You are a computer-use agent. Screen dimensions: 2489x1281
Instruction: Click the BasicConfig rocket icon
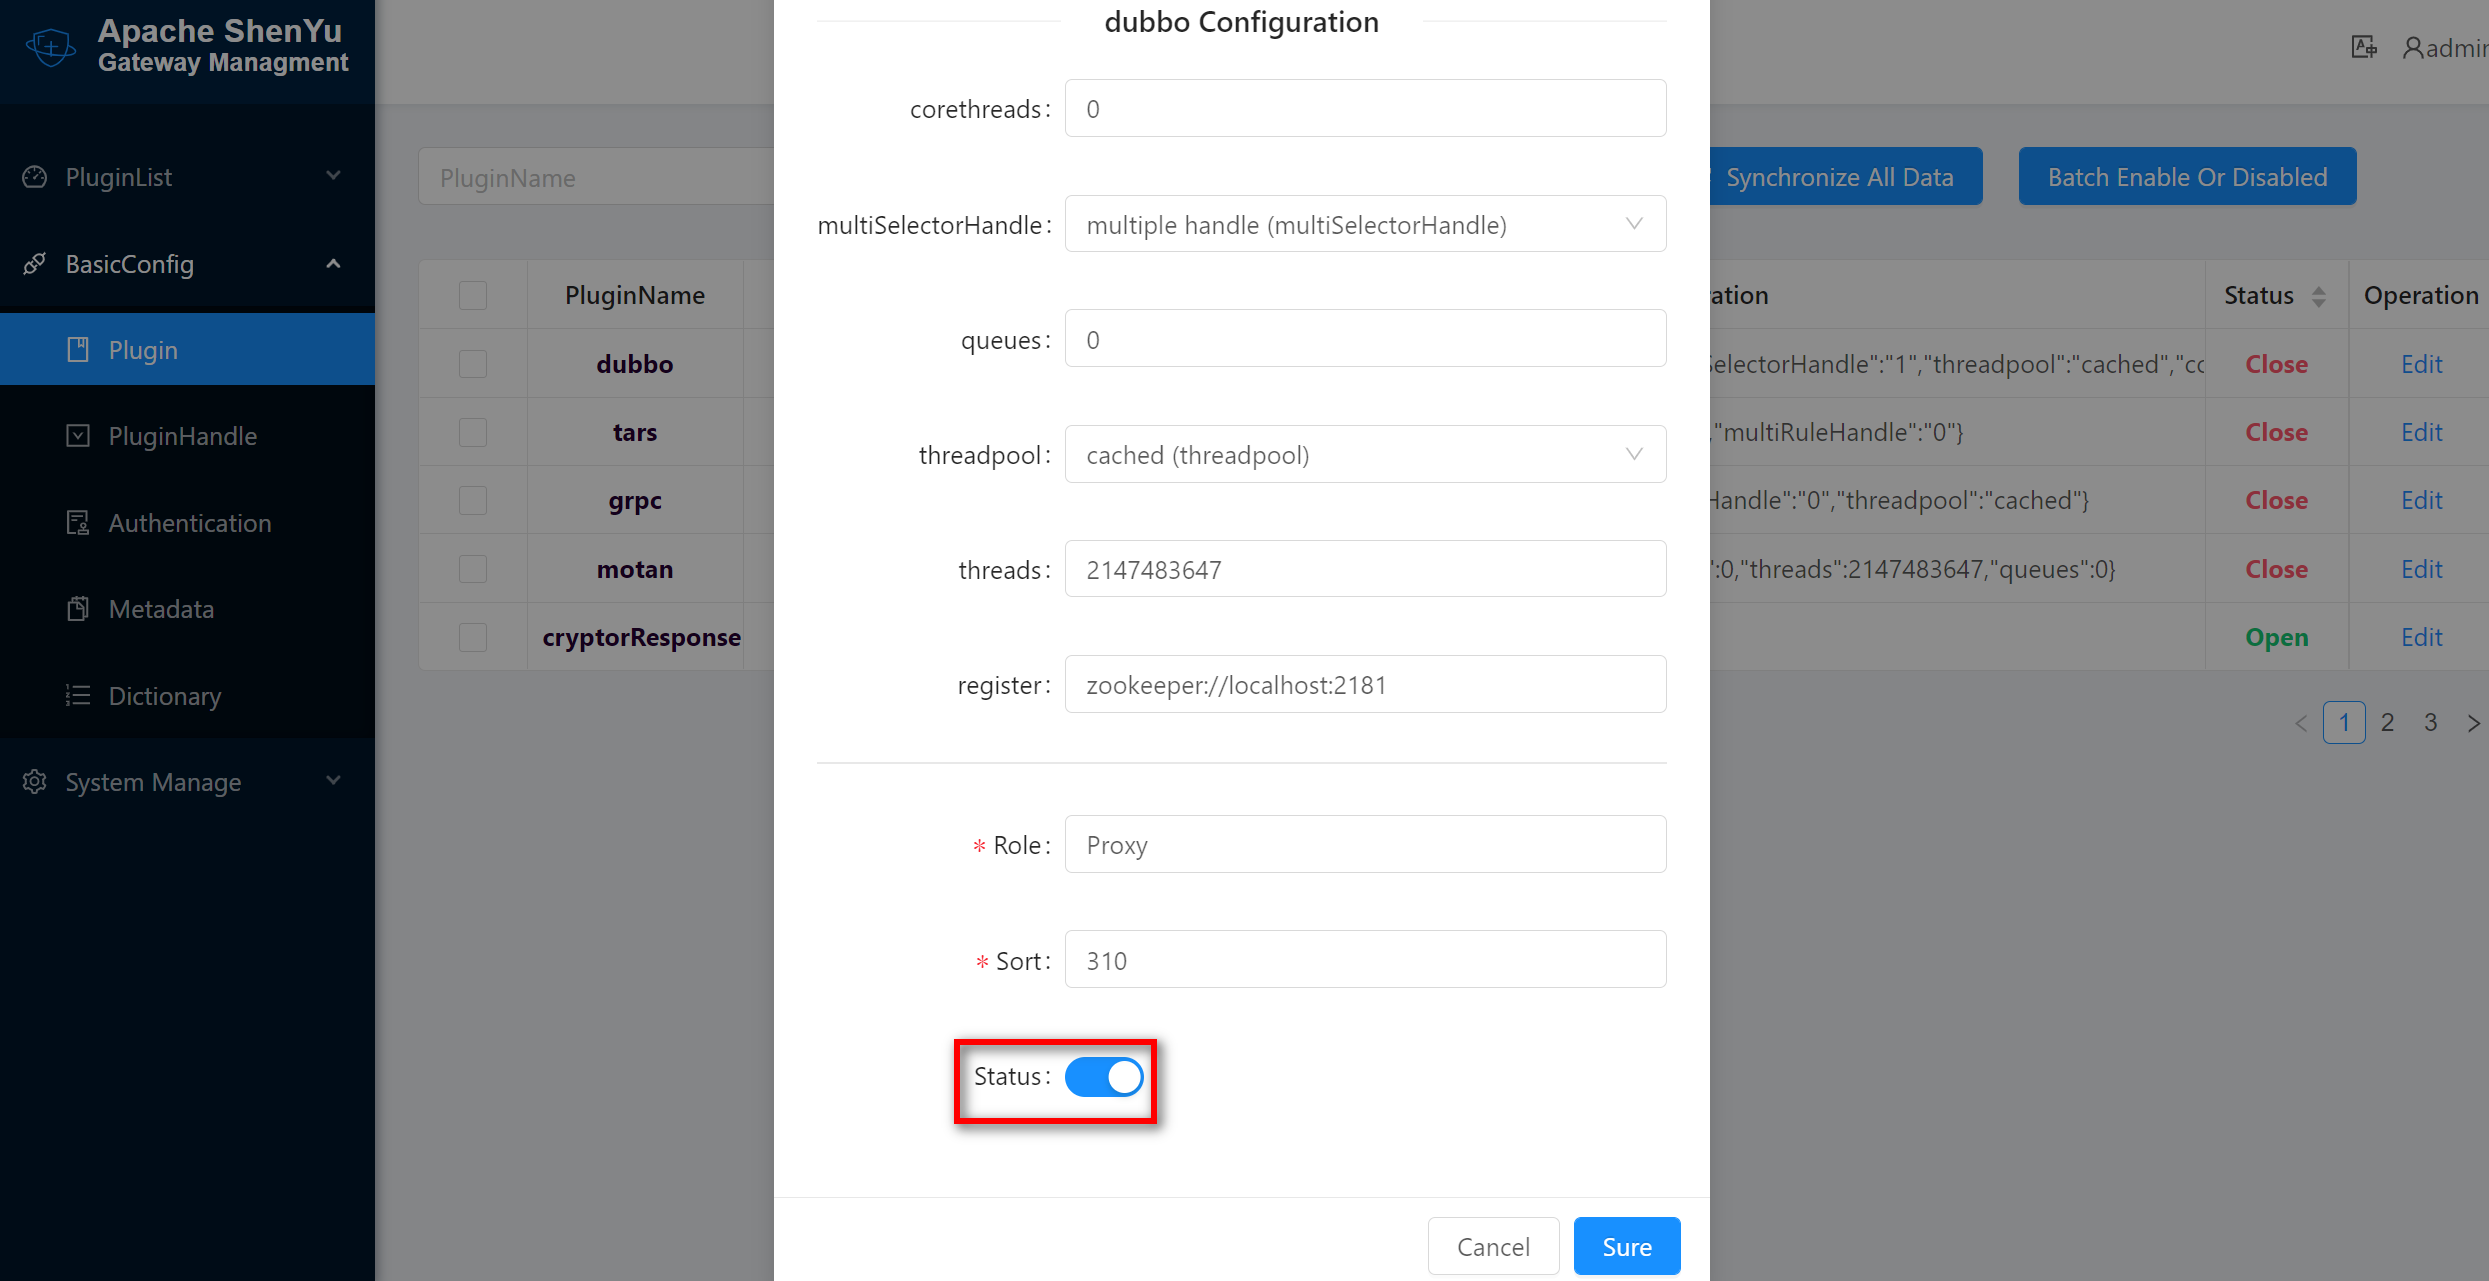(x=35, y=264)
